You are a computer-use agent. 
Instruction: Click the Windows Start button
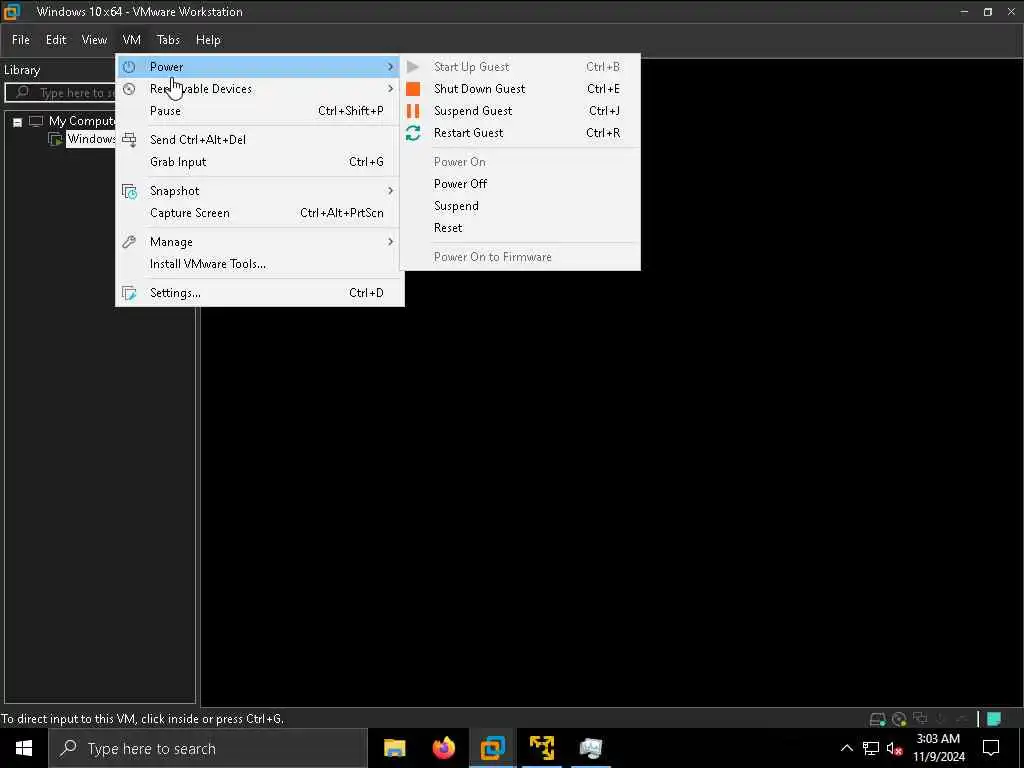pyautogui.click(x=24, y=748)
